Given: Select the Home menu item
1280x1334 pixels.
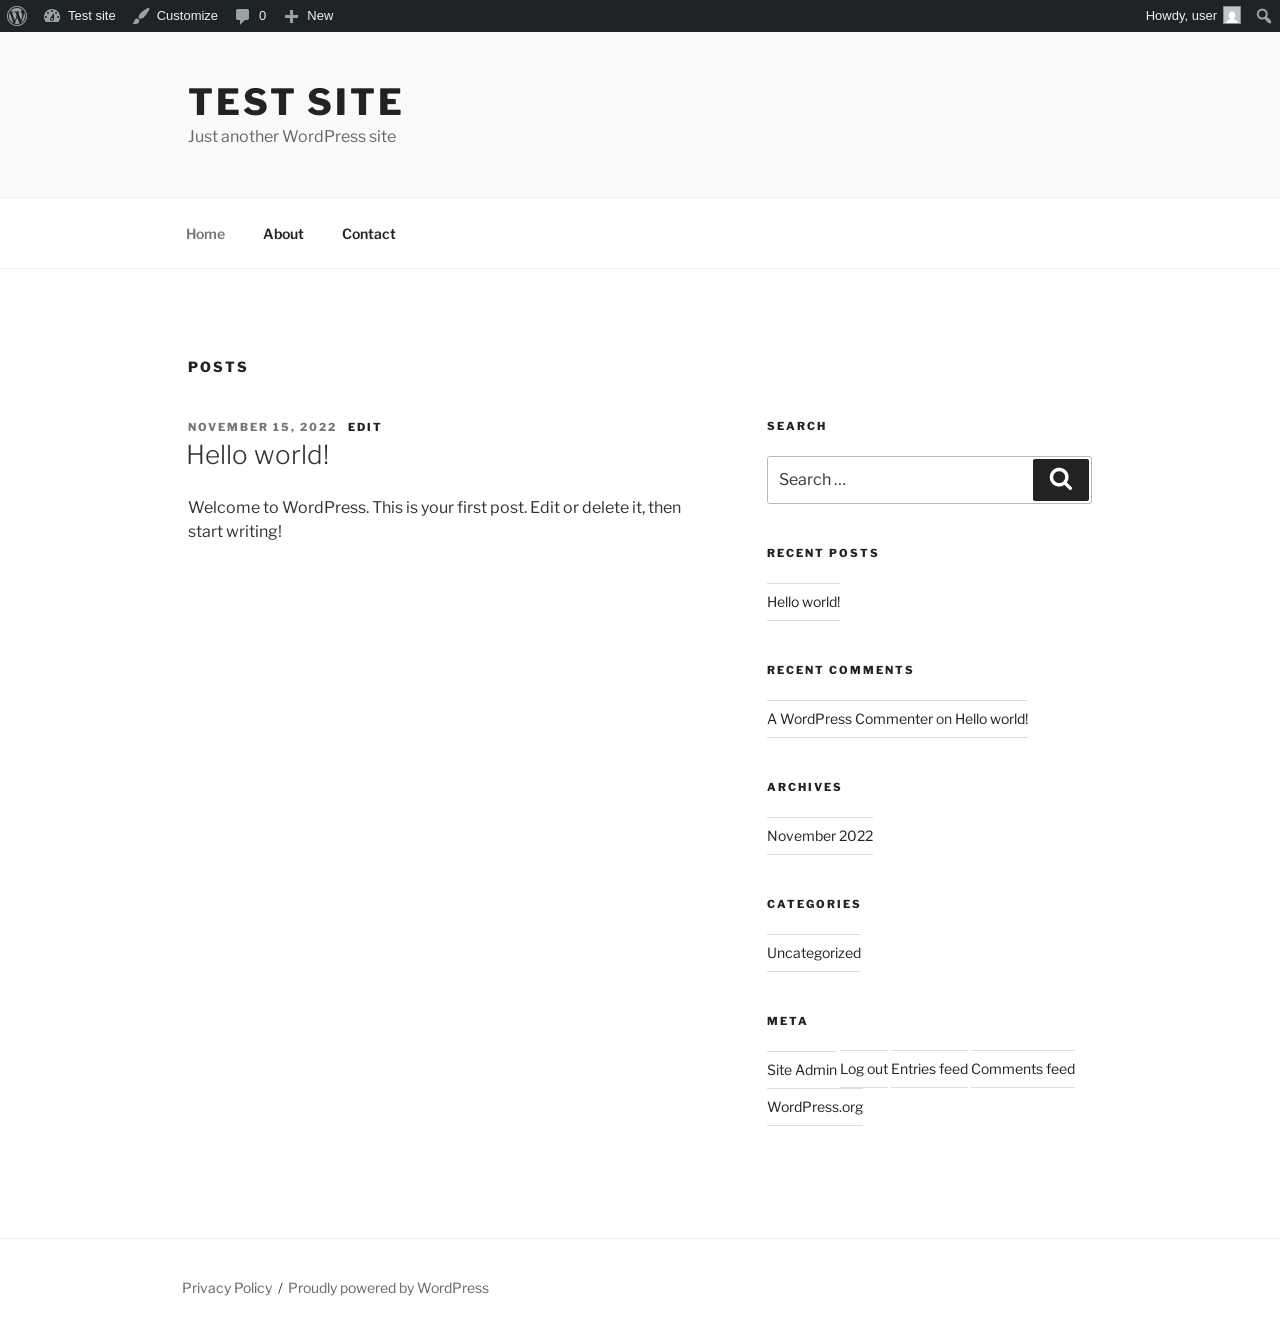Looking at the screenshot, I should coord(205,234).
